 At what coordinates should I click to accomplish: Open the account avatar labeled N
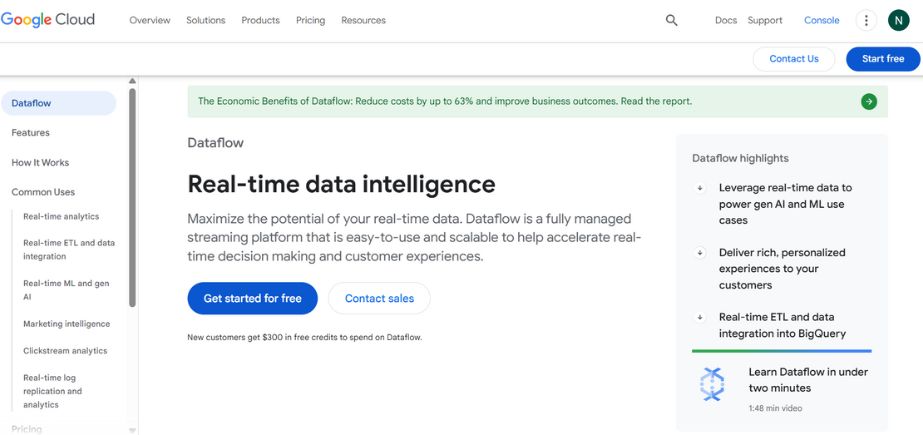(899, 21)
